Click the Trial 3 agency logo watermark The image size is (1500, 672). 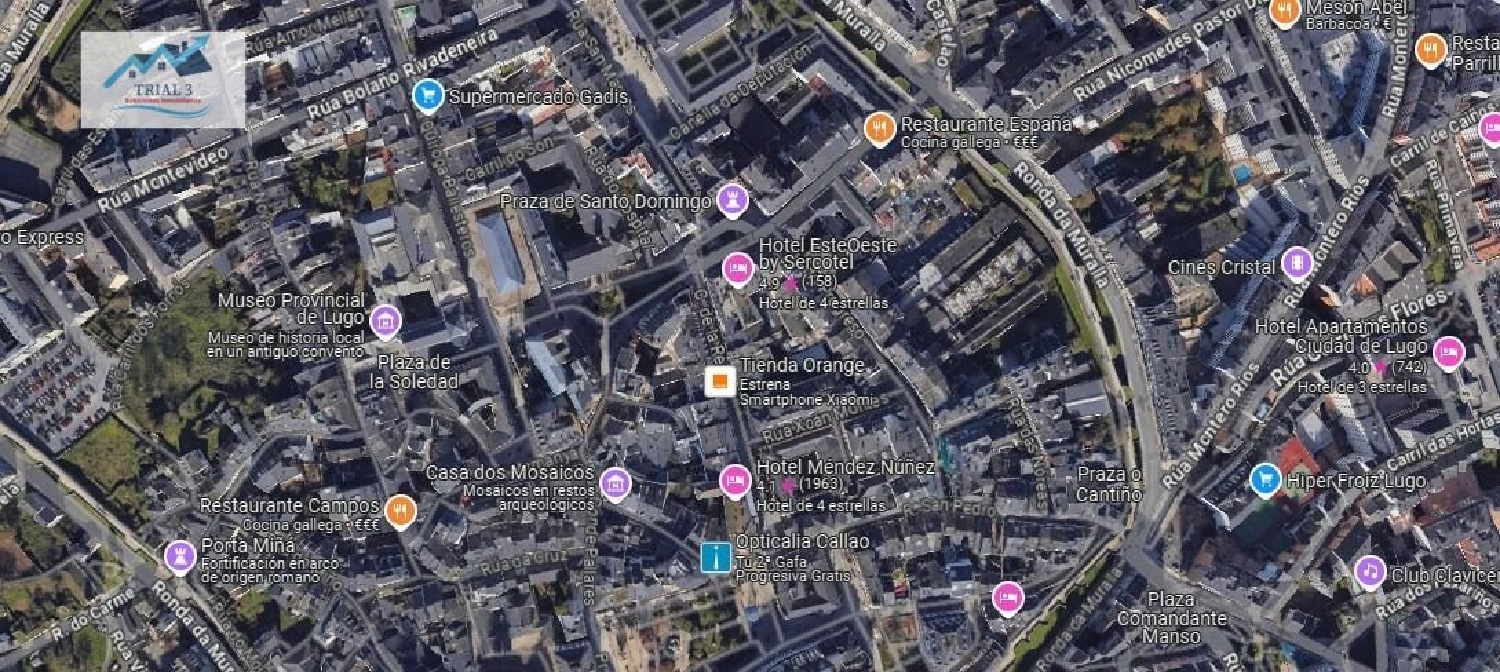tap(163, 79)
